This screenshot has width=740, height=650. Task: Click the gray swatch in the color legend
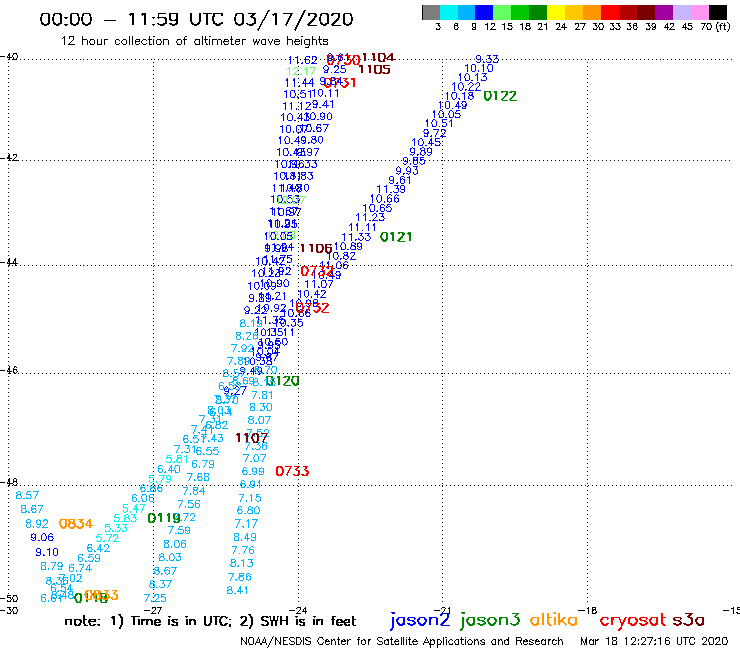coord(431,12)
